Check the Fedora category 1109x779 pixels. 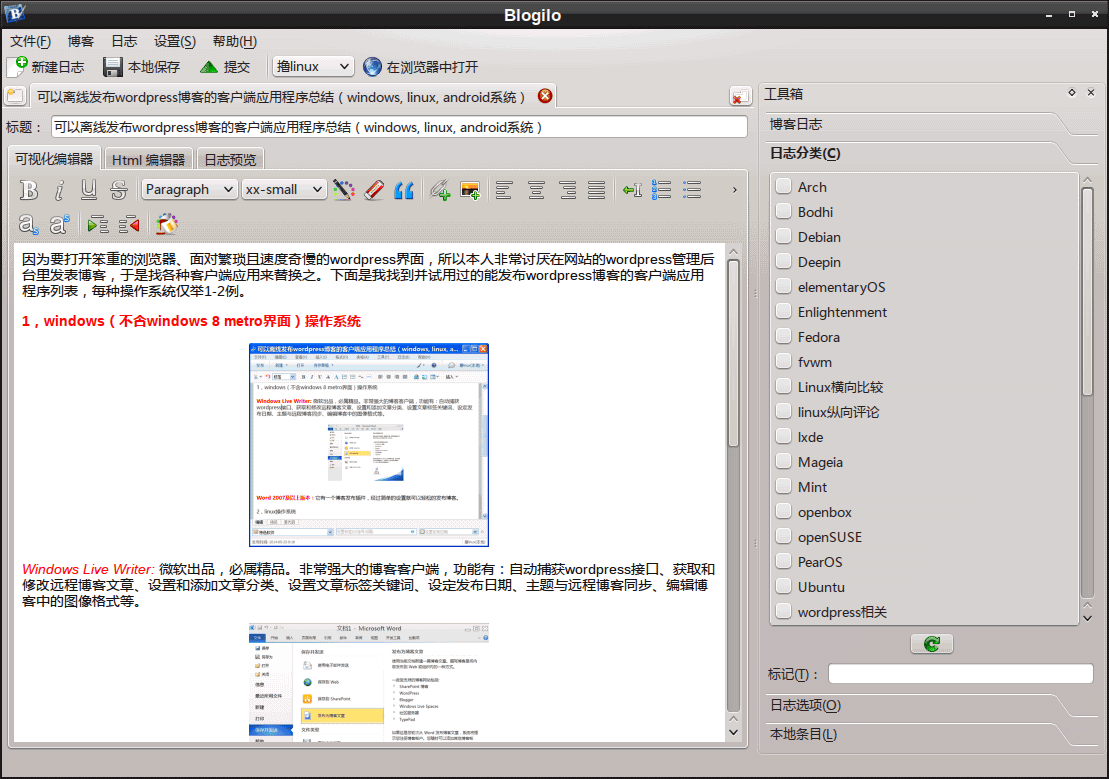(x=783, y=336)
